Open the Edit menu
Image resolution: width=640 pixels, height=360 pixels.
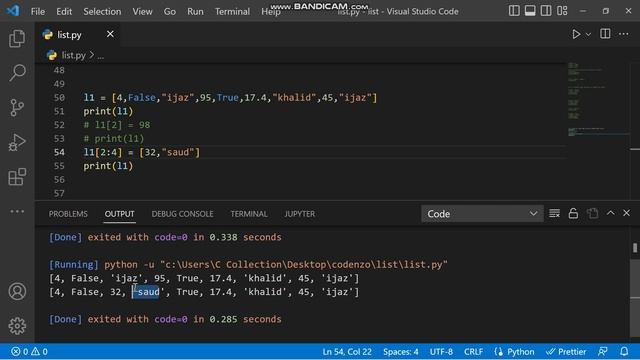click(x=64, y=11)
